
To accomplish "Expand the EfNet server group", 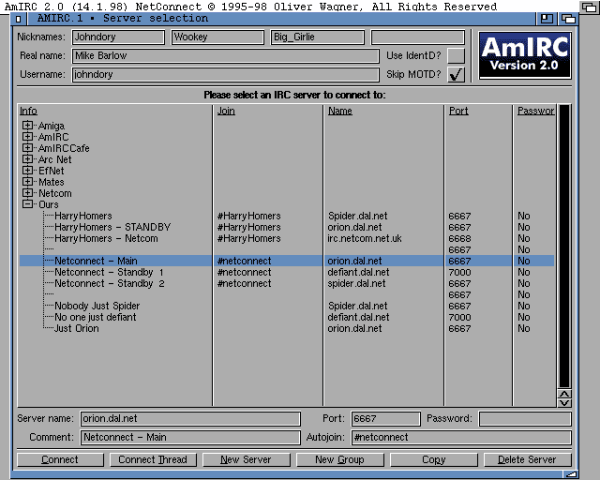I will 28,170.
